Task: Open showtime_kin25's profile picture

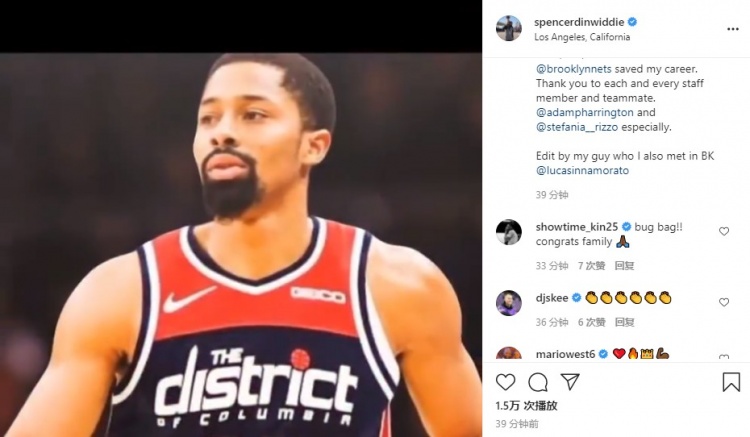Action: [x=509, y=232]
